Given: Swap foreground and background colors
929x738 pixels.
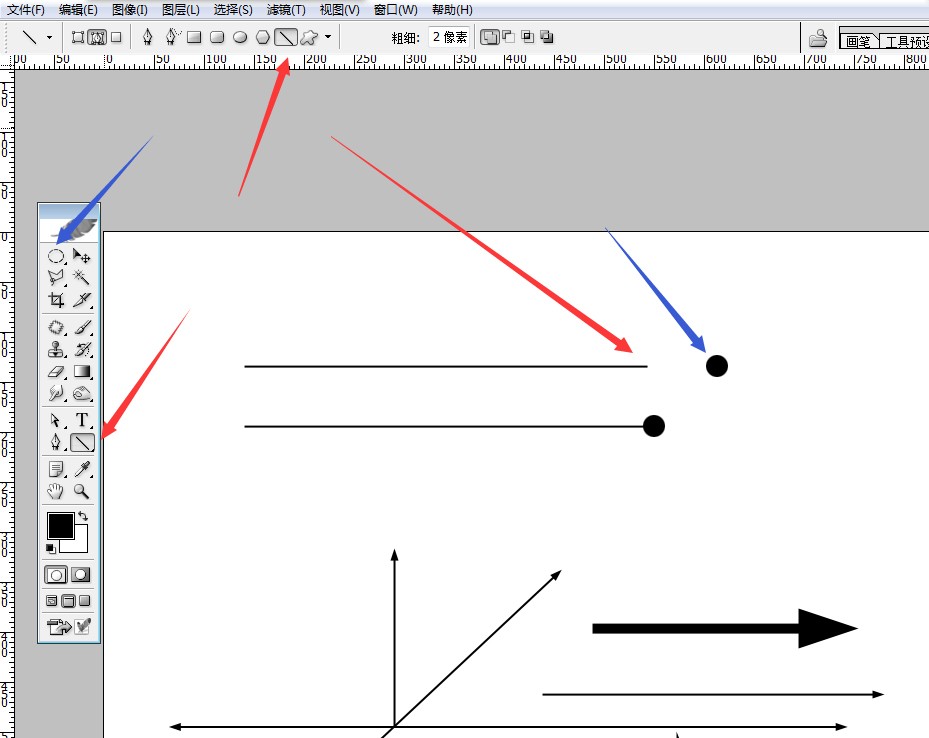Looking at the screenshot, I should pos(83,516).
